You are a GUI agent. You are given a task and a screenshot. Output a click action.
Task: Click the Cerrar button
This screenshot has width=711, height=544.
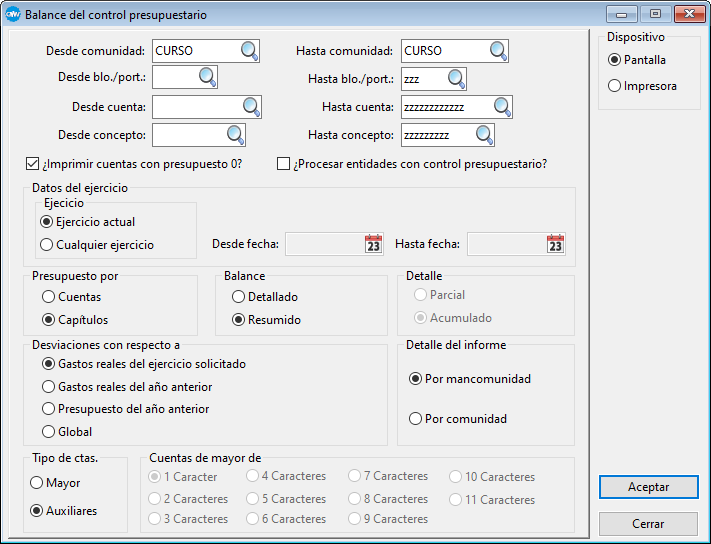tap(647, 524)
